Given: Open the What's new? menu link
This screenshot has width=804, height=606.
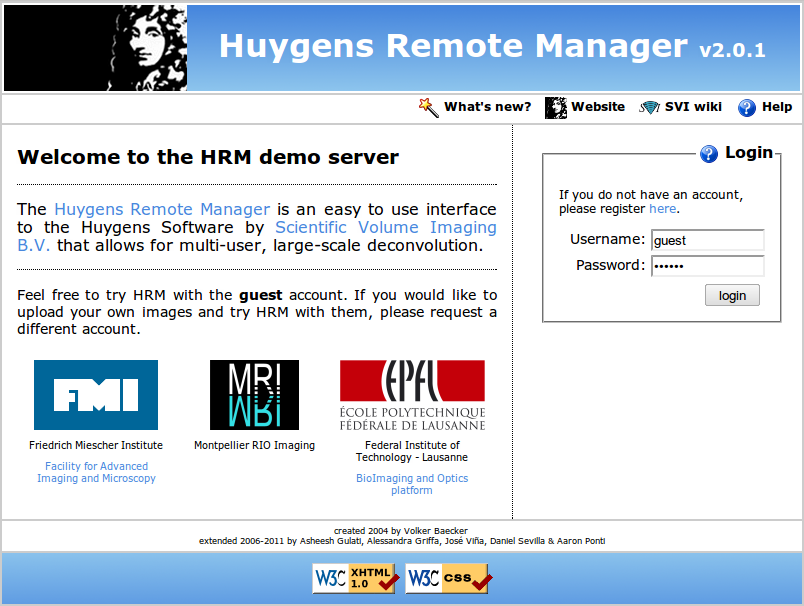Looking at the screenshot, I should pyautogui.click(x=488, y=107).
